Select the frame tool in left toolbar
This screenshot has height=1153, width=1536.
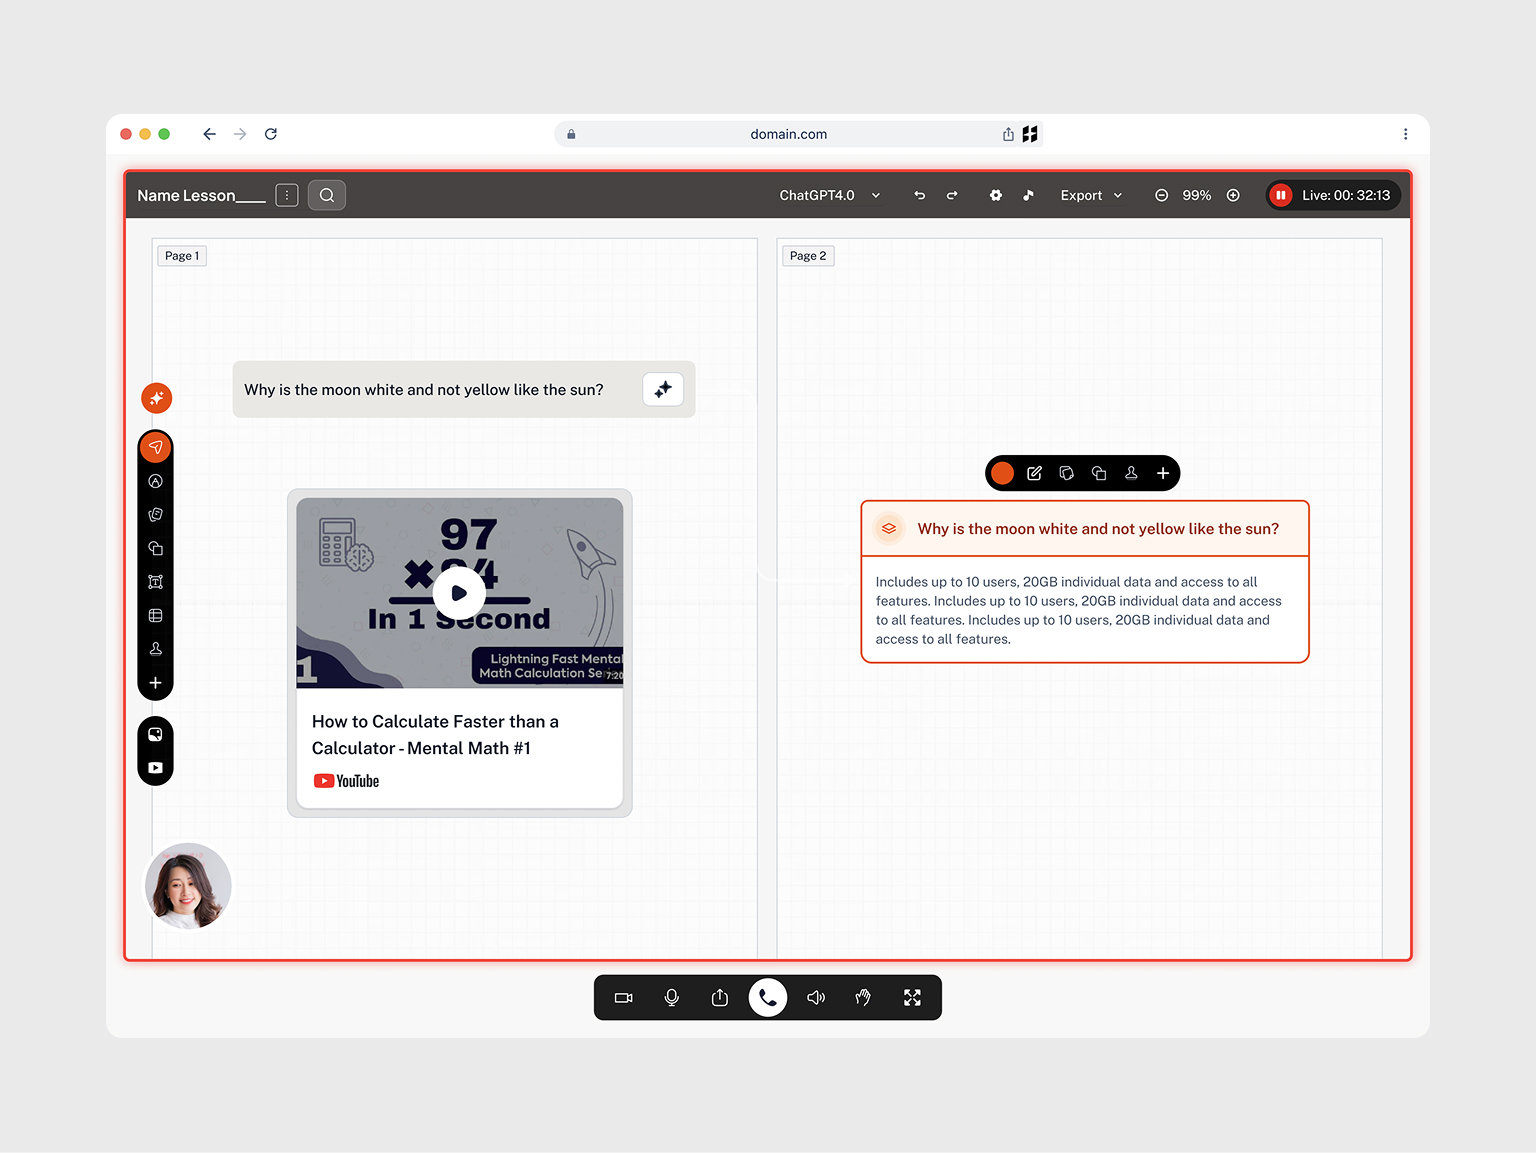[156, 582]
